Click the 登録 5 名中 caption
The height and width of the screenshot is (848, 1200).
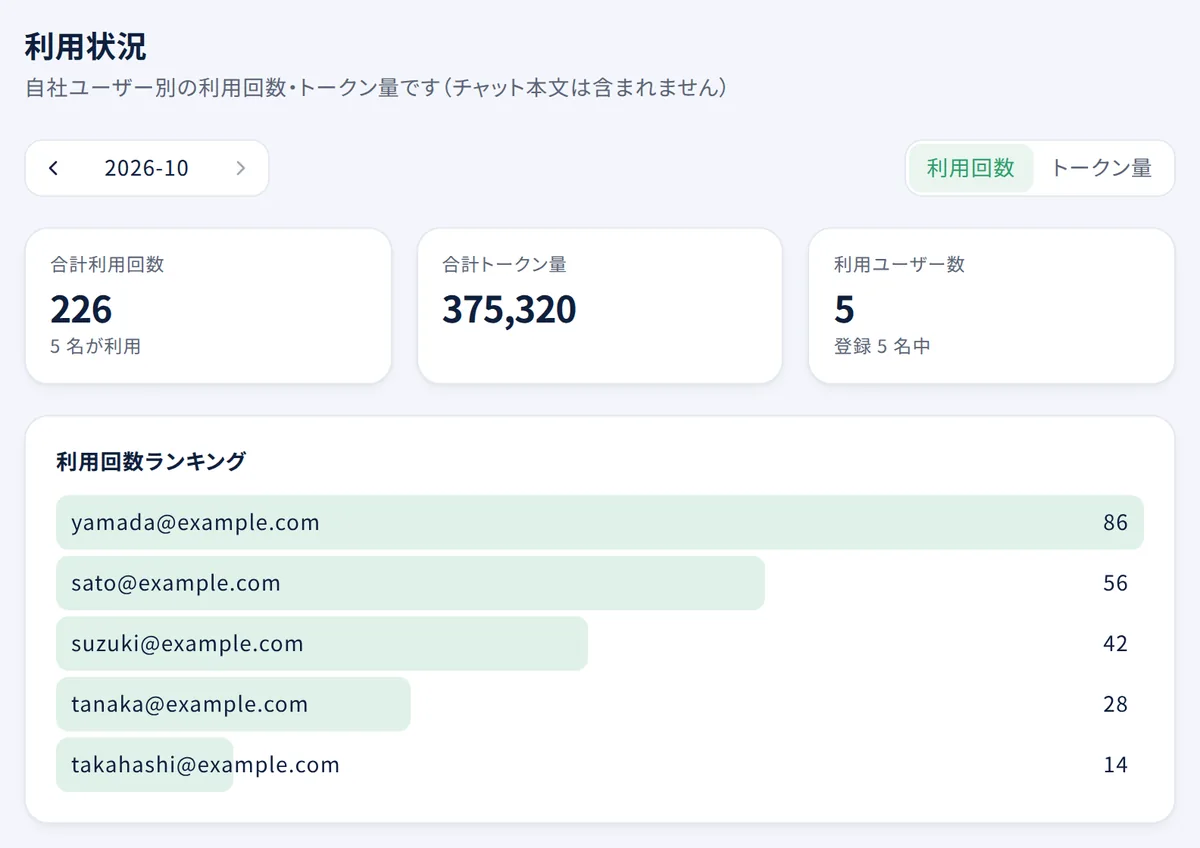click(882, 347)
